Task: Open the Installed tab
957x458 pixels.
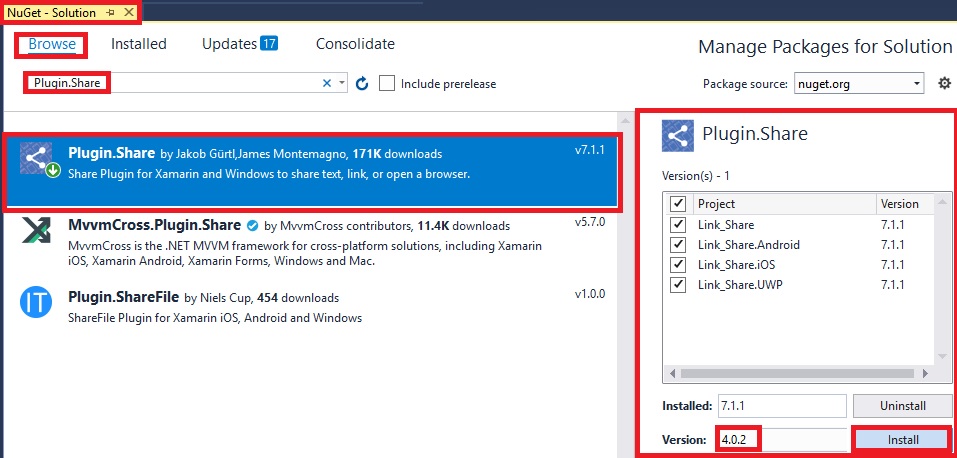Action: 139,44
